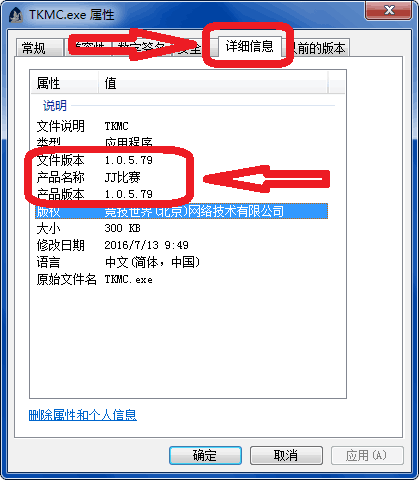Select the 语言 row
This screenshot has width=419, height=480.
[182, 262]
